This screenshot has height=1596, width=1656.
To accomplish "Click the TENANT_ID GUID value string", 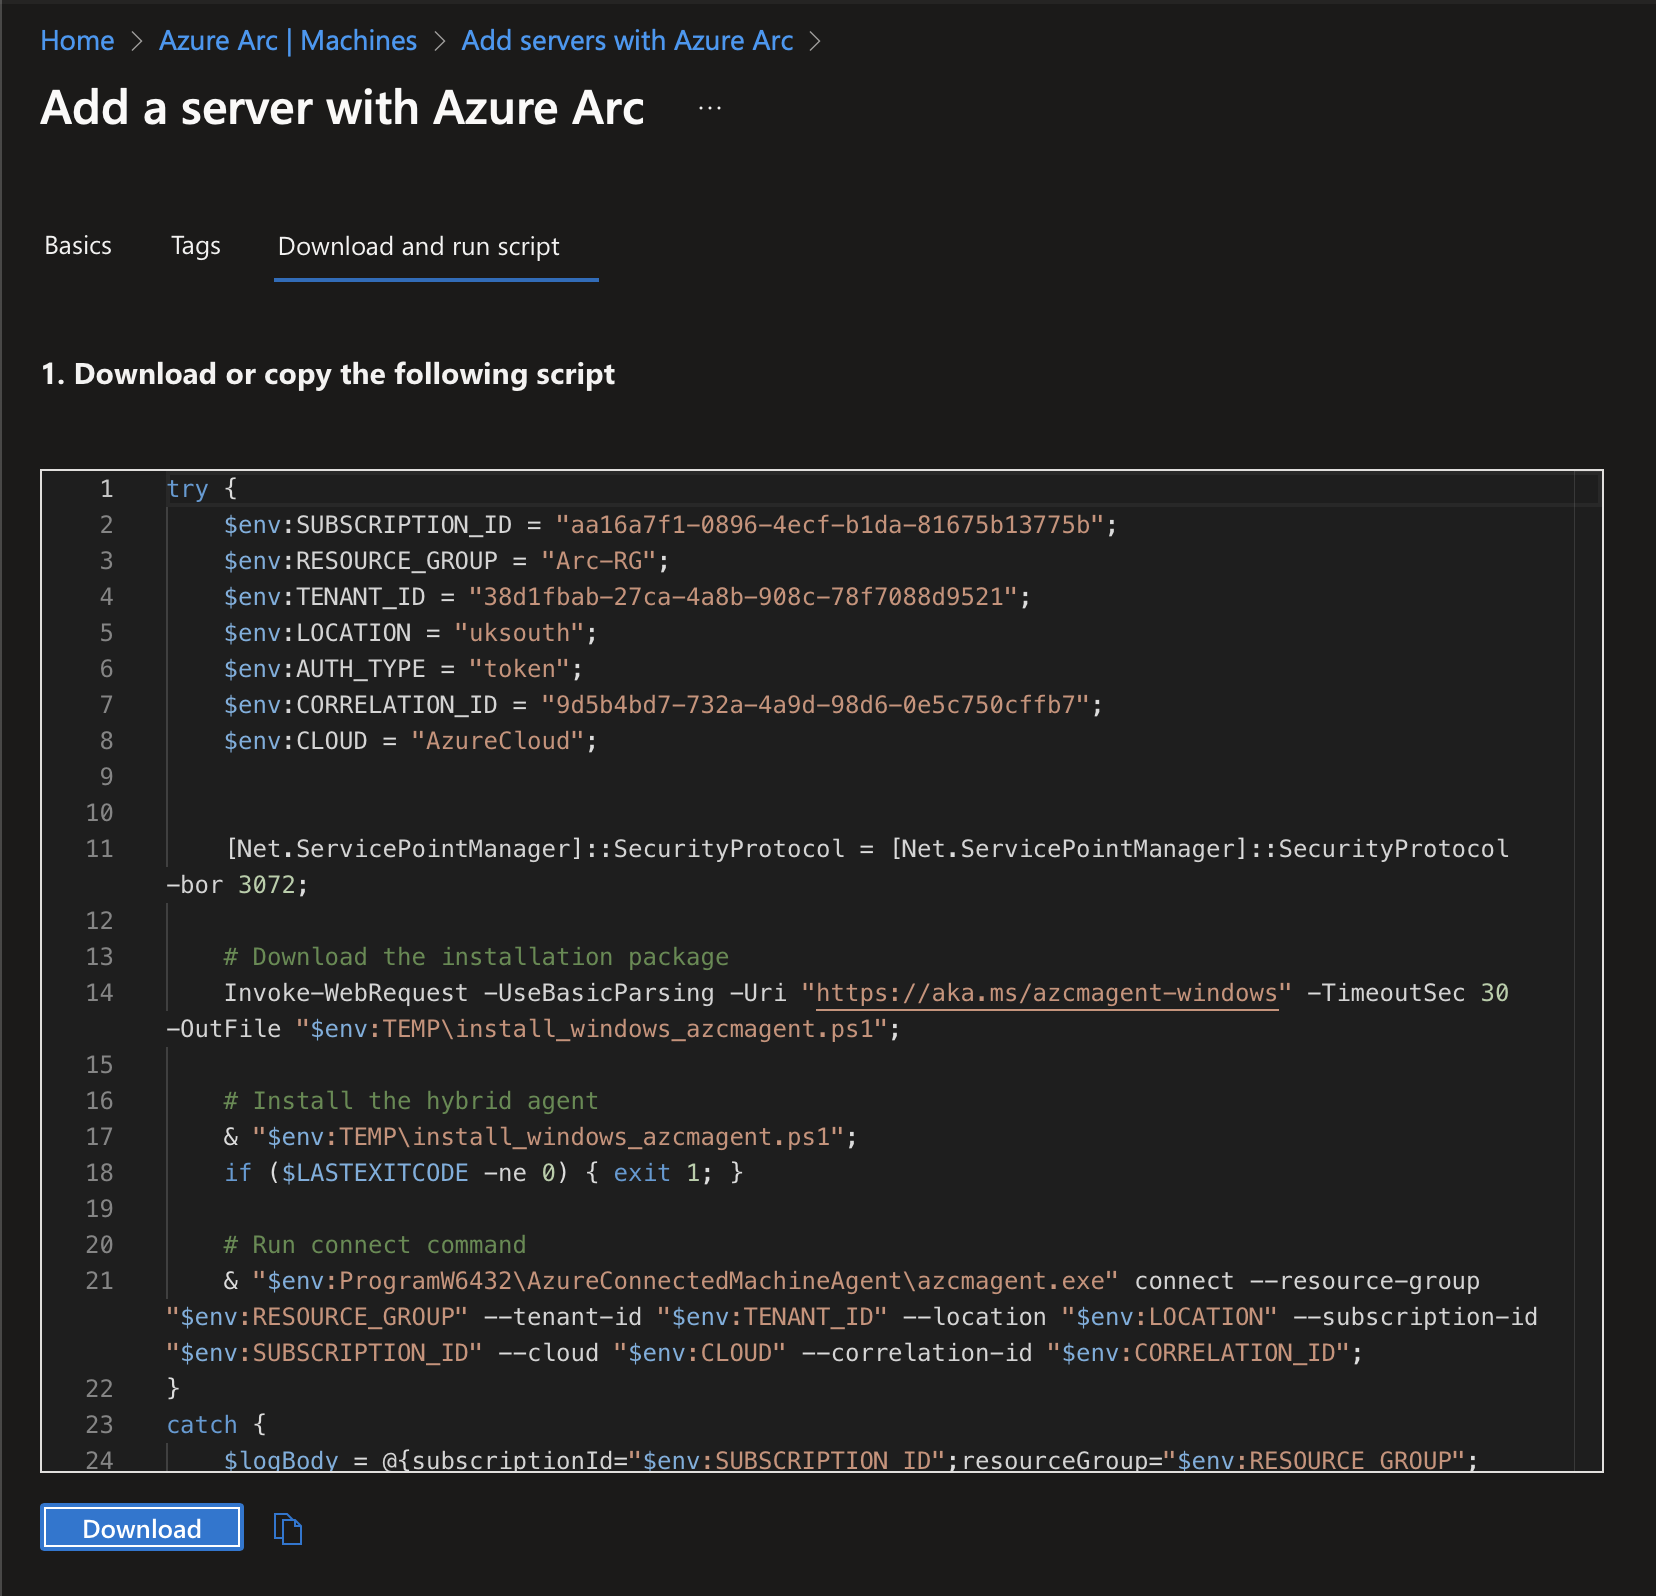I will pyautogui.click(x=743, y=597).
